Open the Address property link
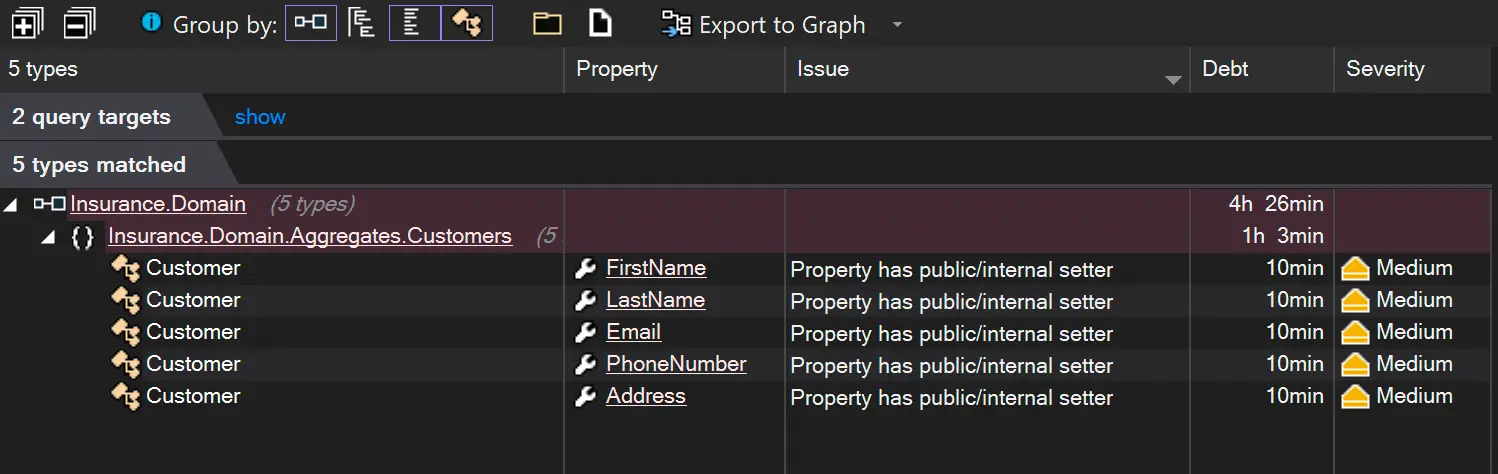 646,396
